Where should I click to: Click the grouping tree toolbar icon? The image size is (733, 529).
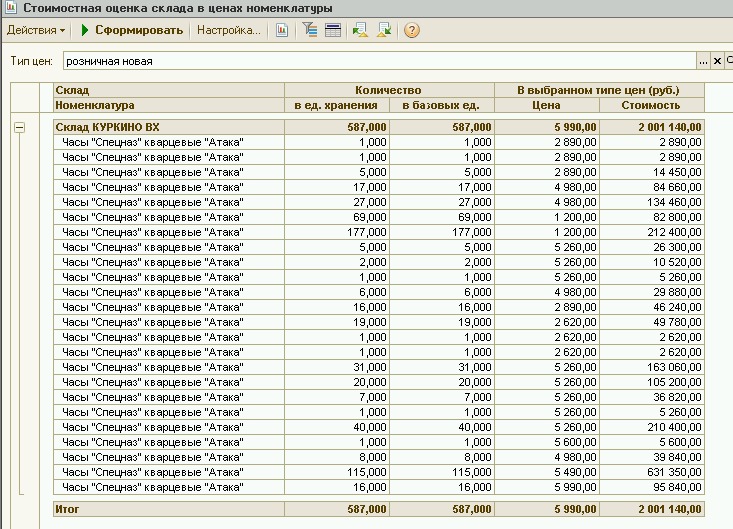(309, 30)
